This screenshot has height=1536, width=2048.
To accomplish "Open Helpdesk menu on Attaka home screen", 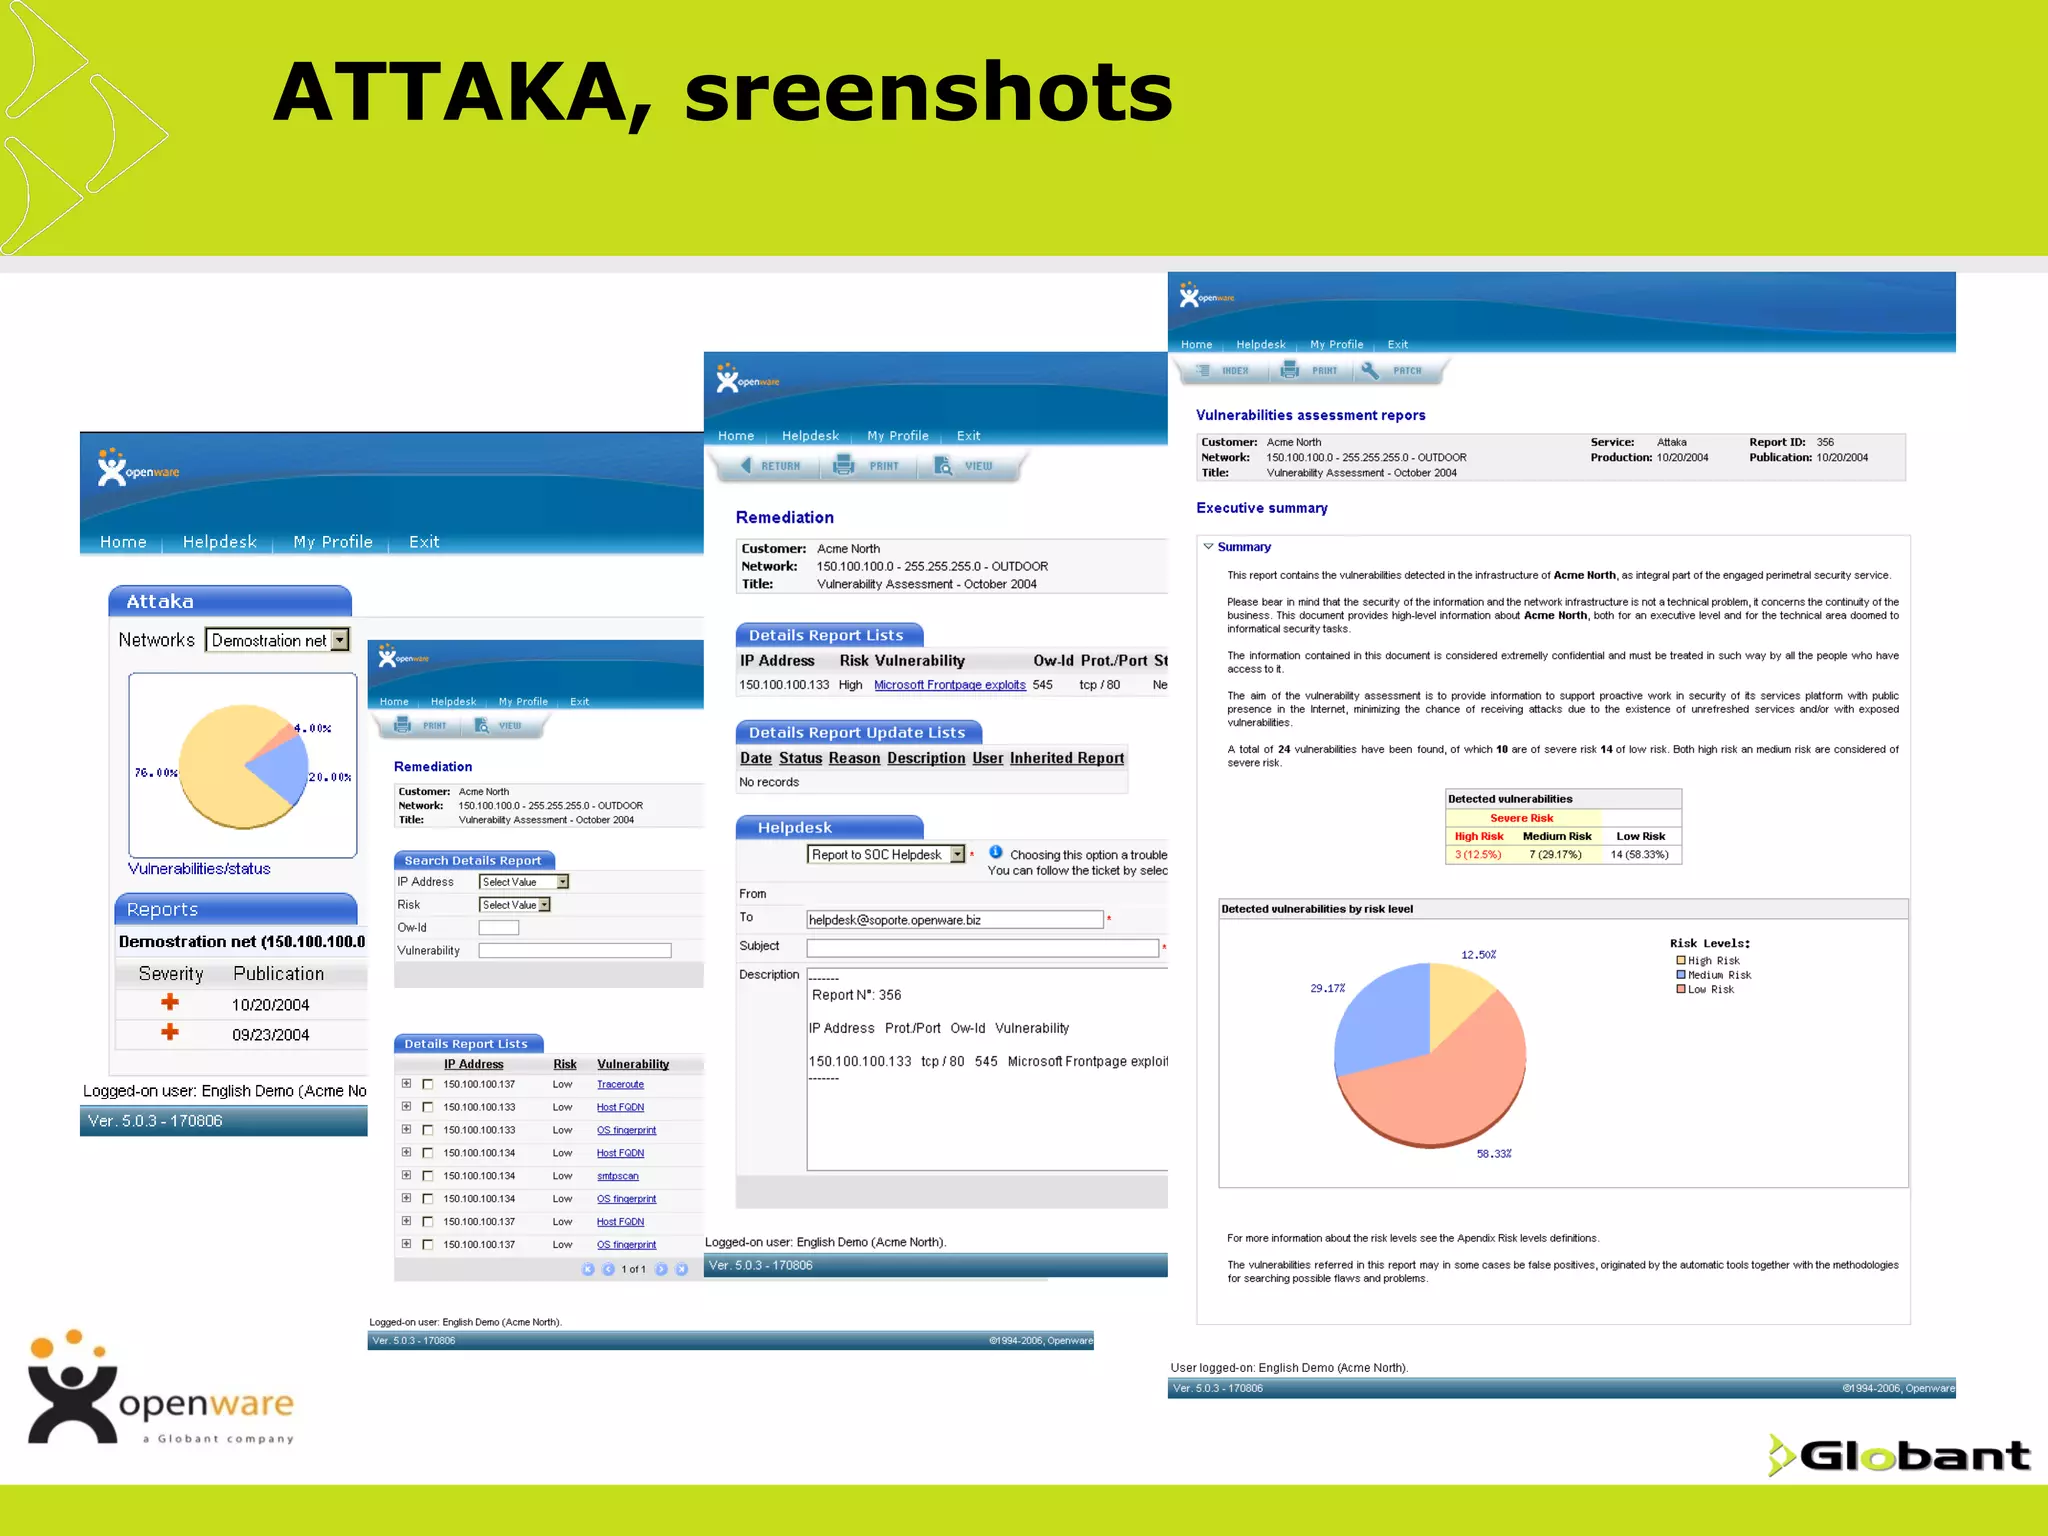I will 220,542.
